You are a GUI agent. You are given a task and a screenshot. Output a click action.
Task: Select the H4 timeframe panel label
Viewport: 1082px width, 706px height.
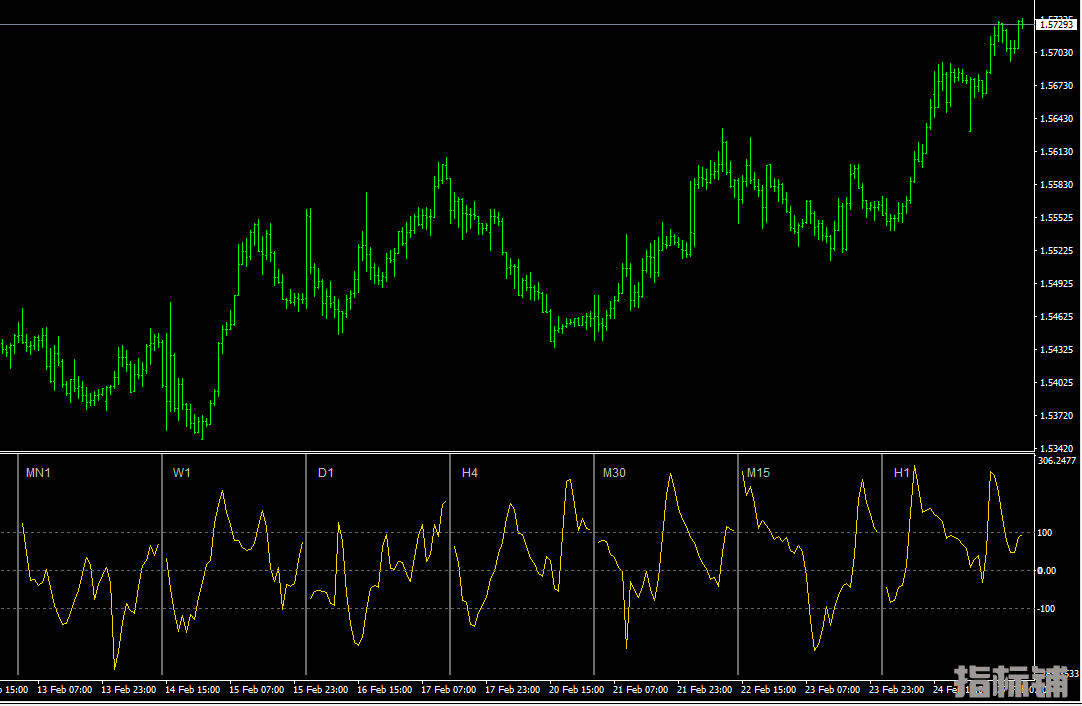coord(469,472)
